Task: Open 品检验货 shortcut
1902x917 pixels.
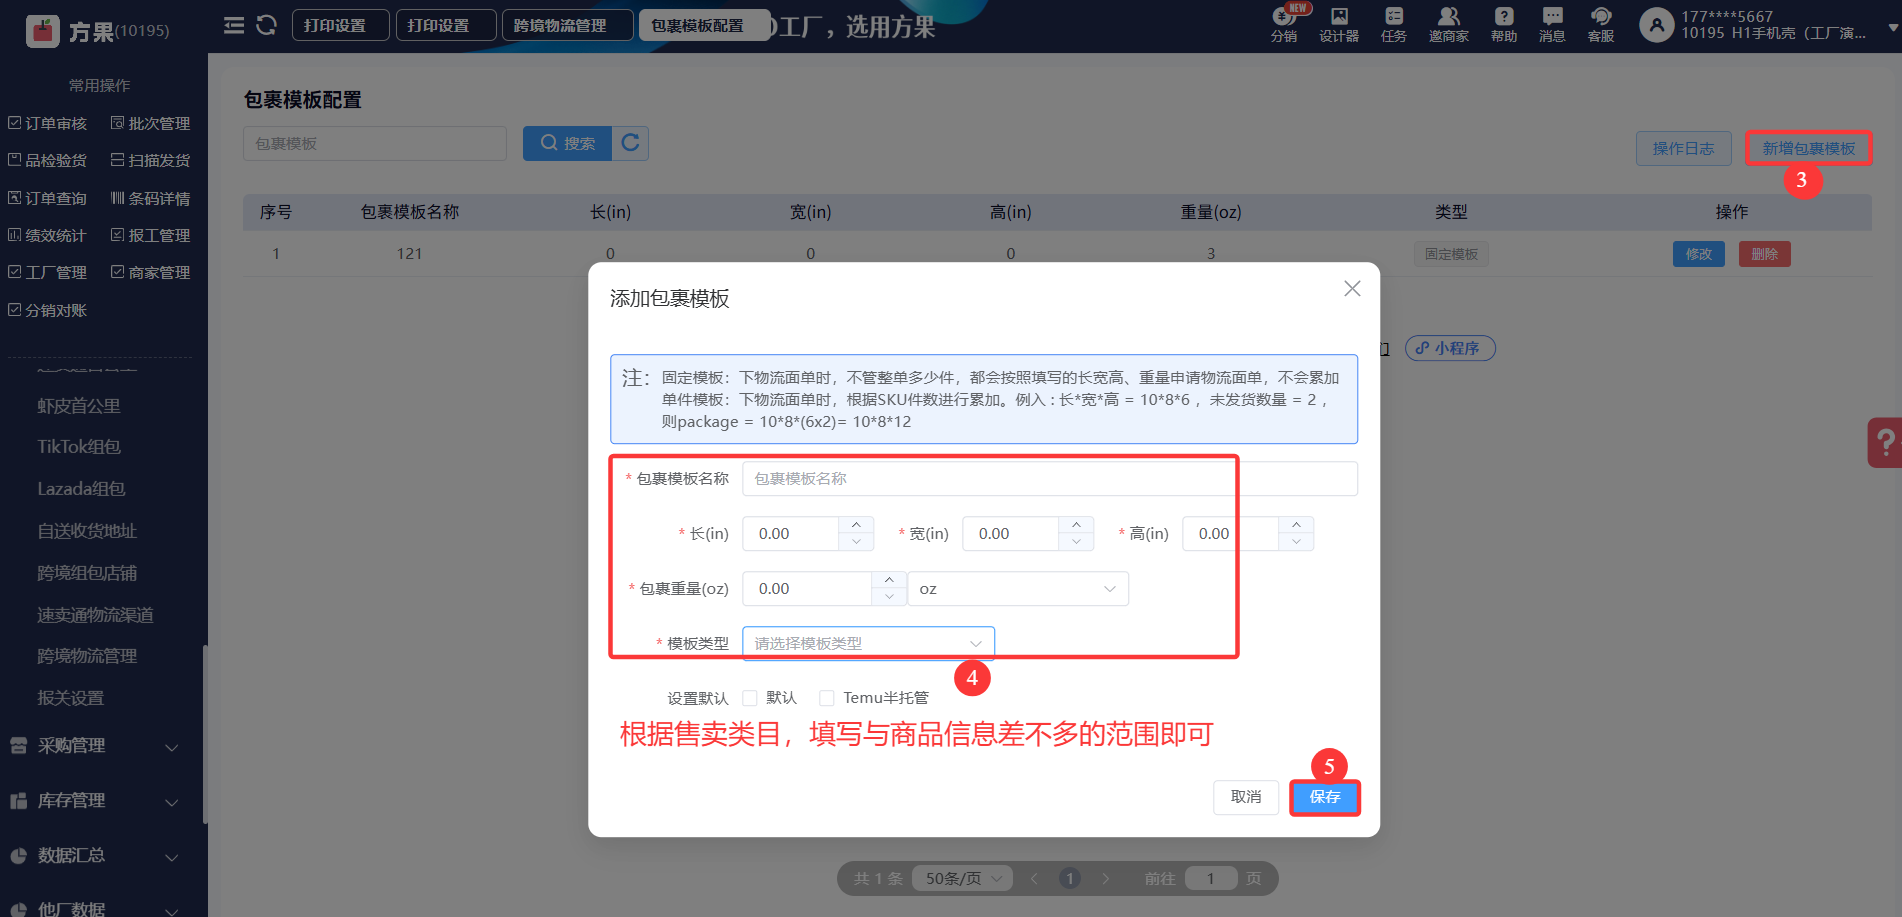Action: (x=48, y=160)
